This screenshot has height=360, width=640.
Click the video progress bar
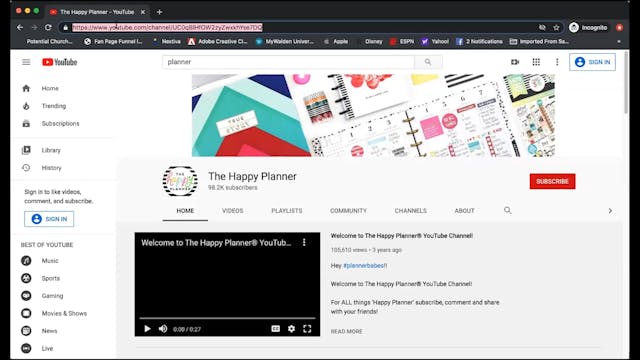(x=227, y=318)
